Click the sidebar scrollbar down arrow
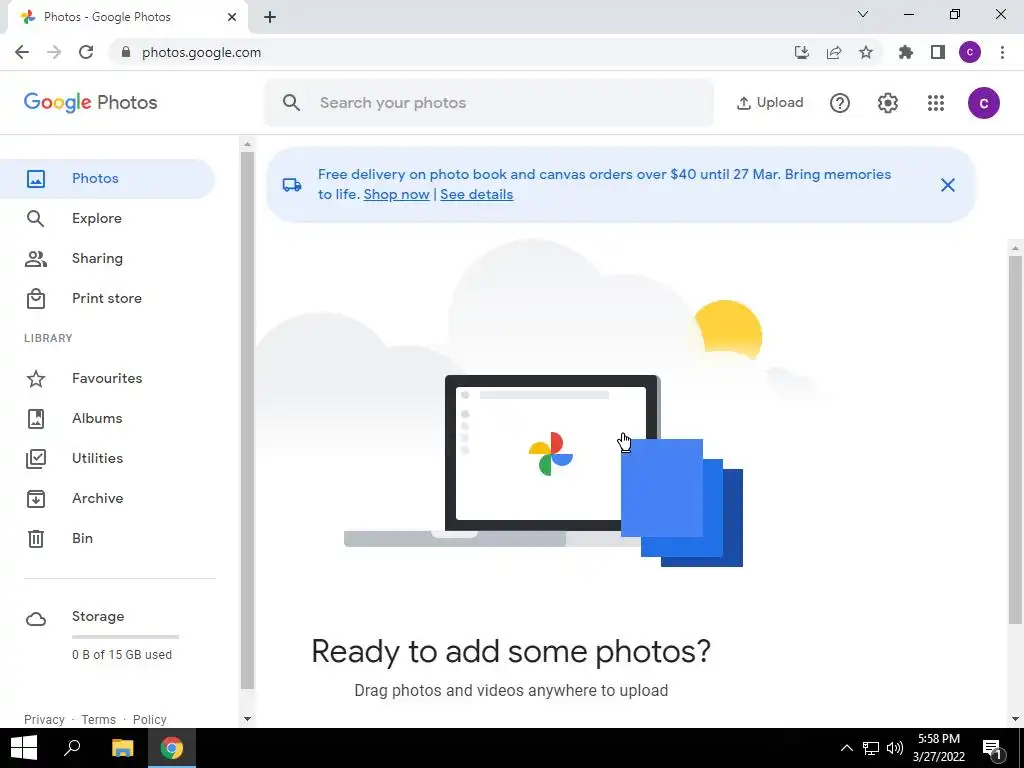 (247, 719)
